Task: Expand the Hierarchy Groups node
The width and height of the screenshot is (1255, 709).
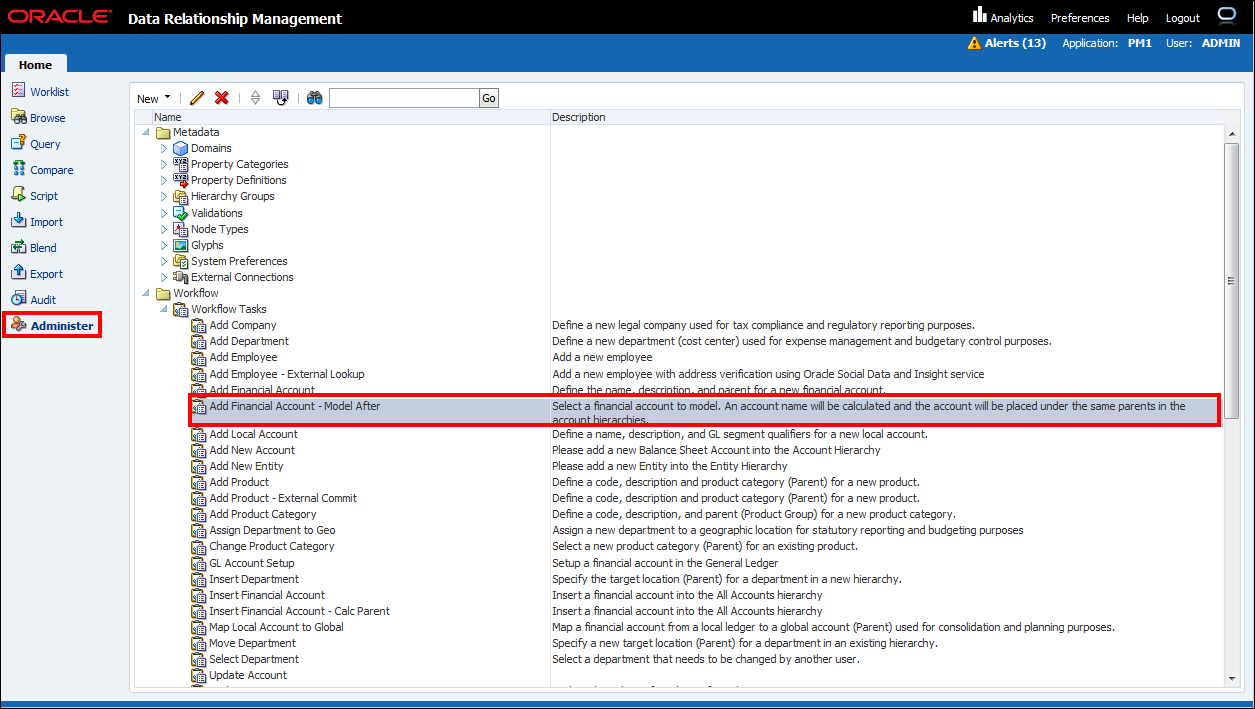Action: pos(165,196)
